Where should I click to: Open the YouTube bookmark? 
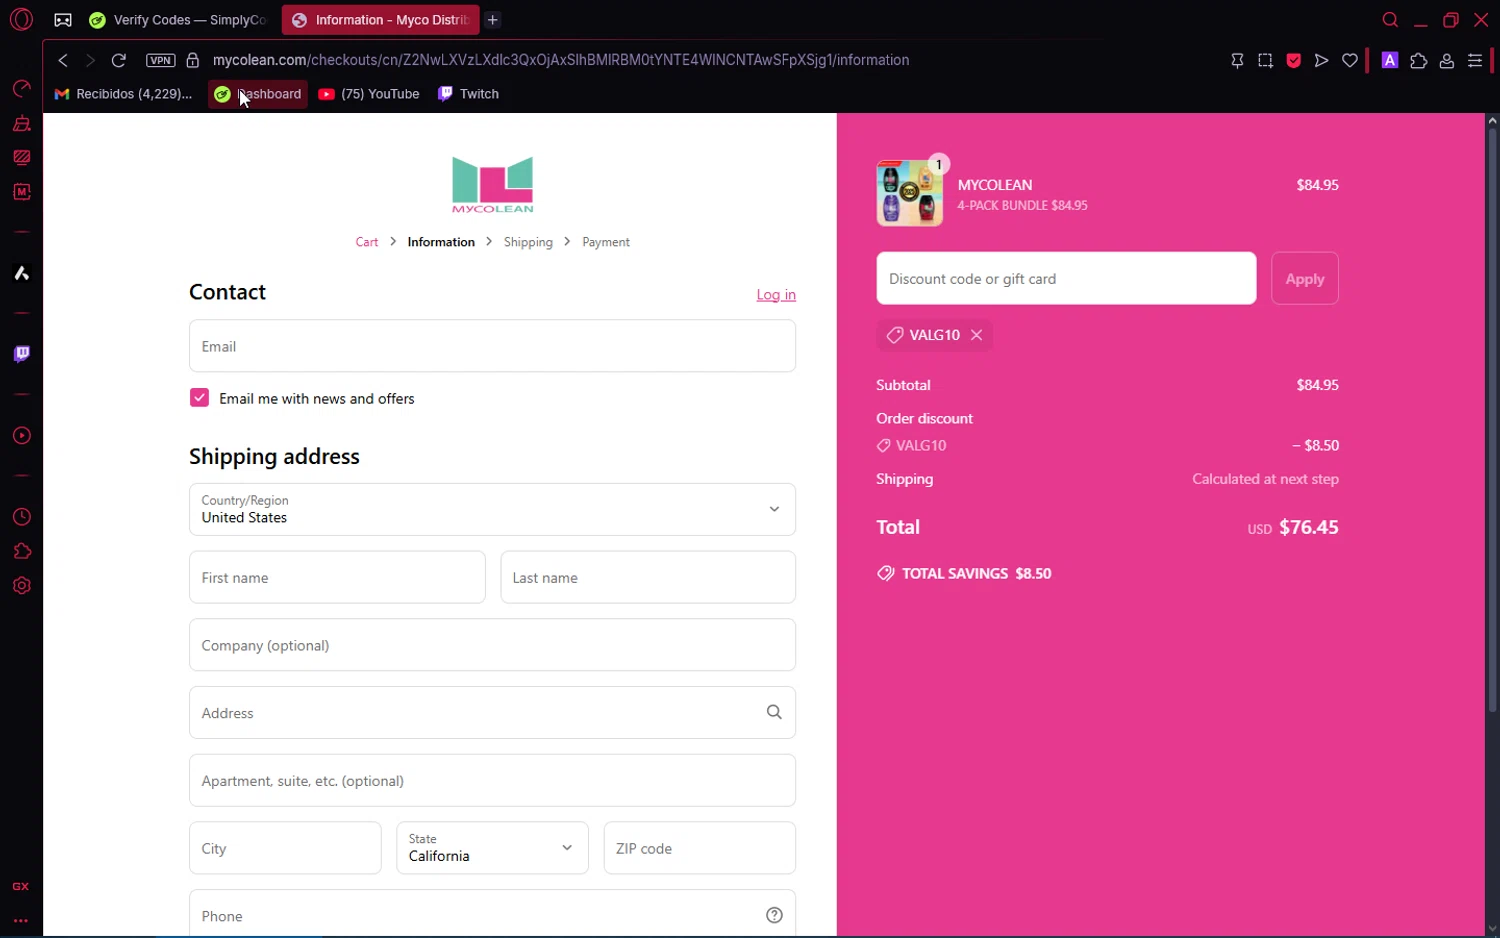[369, 94]
